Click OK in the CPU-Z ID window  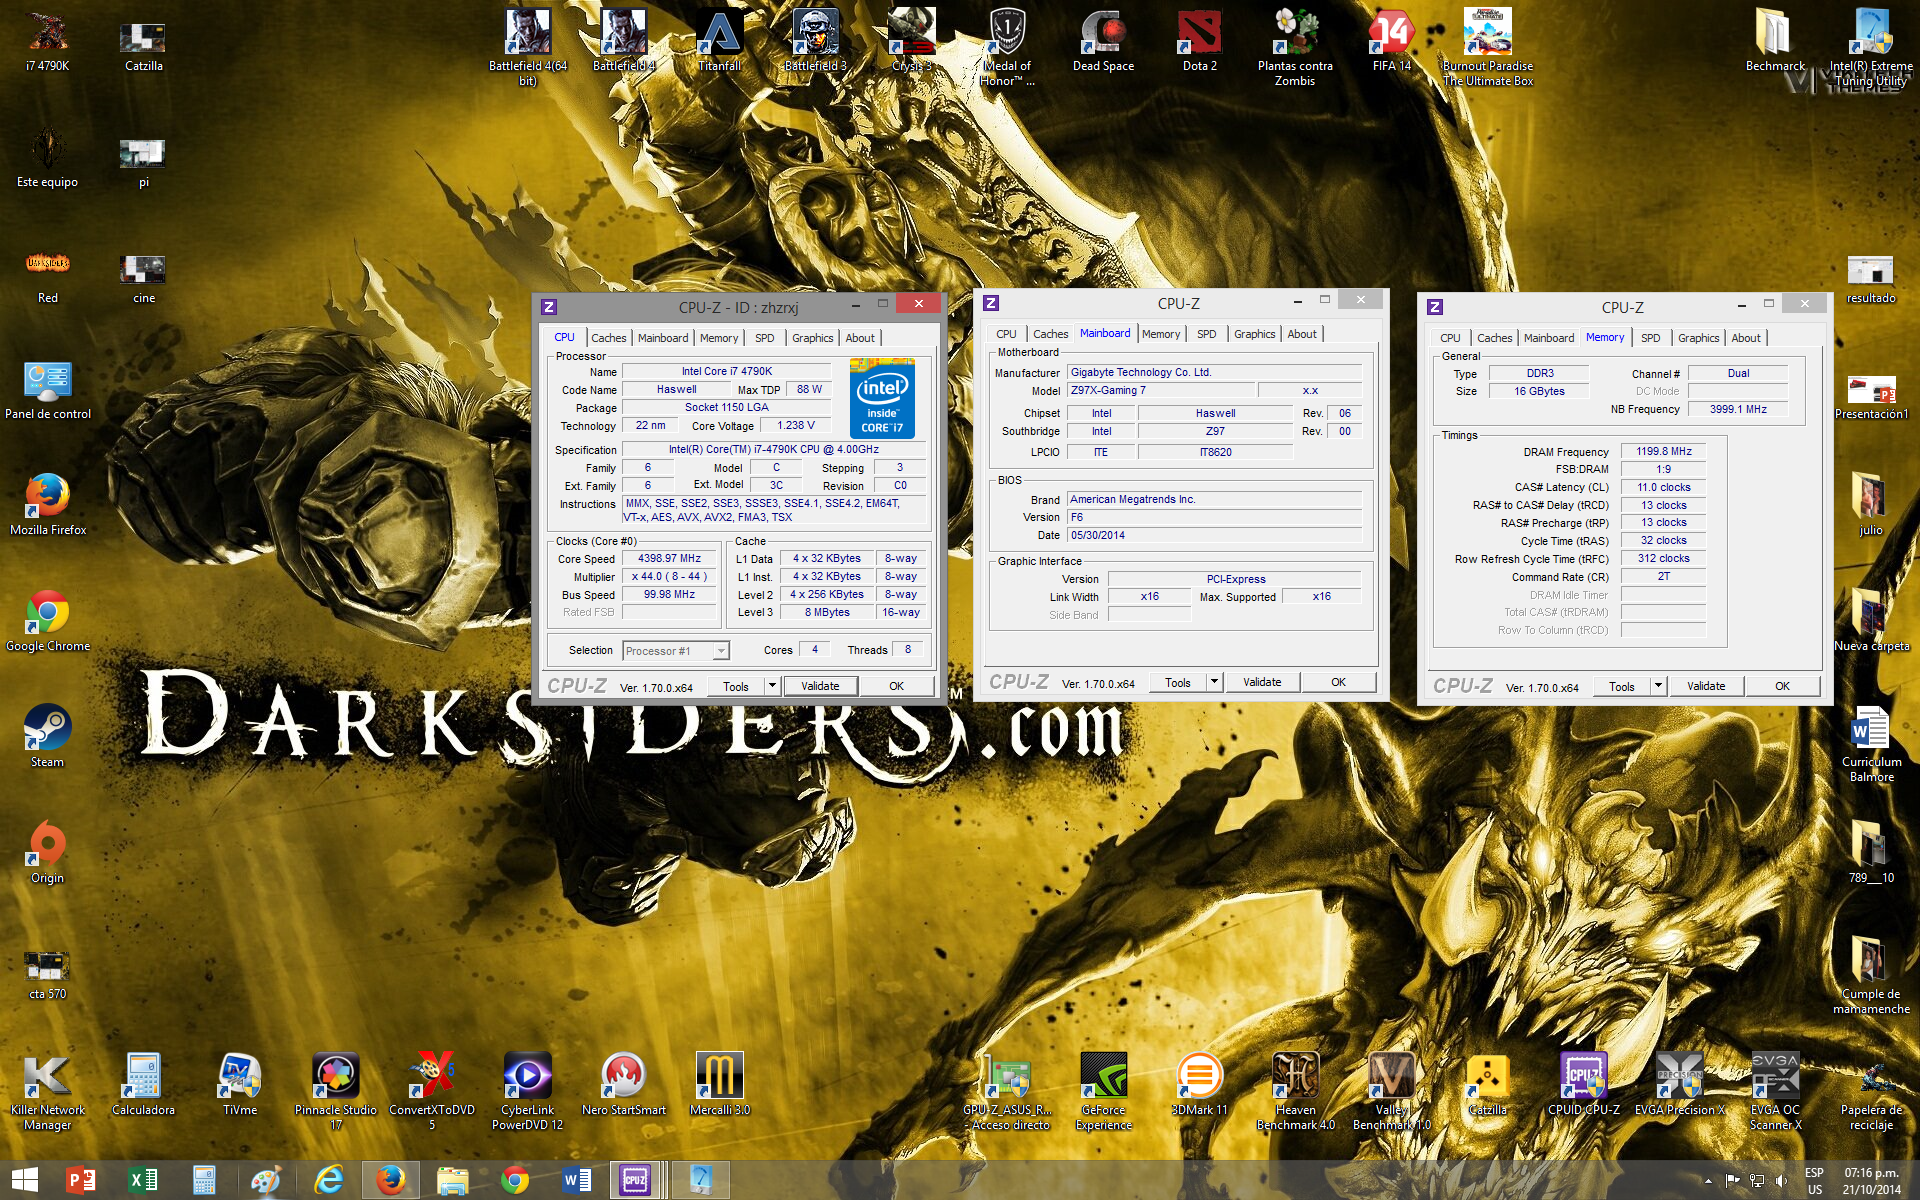[x=896, y=686]
